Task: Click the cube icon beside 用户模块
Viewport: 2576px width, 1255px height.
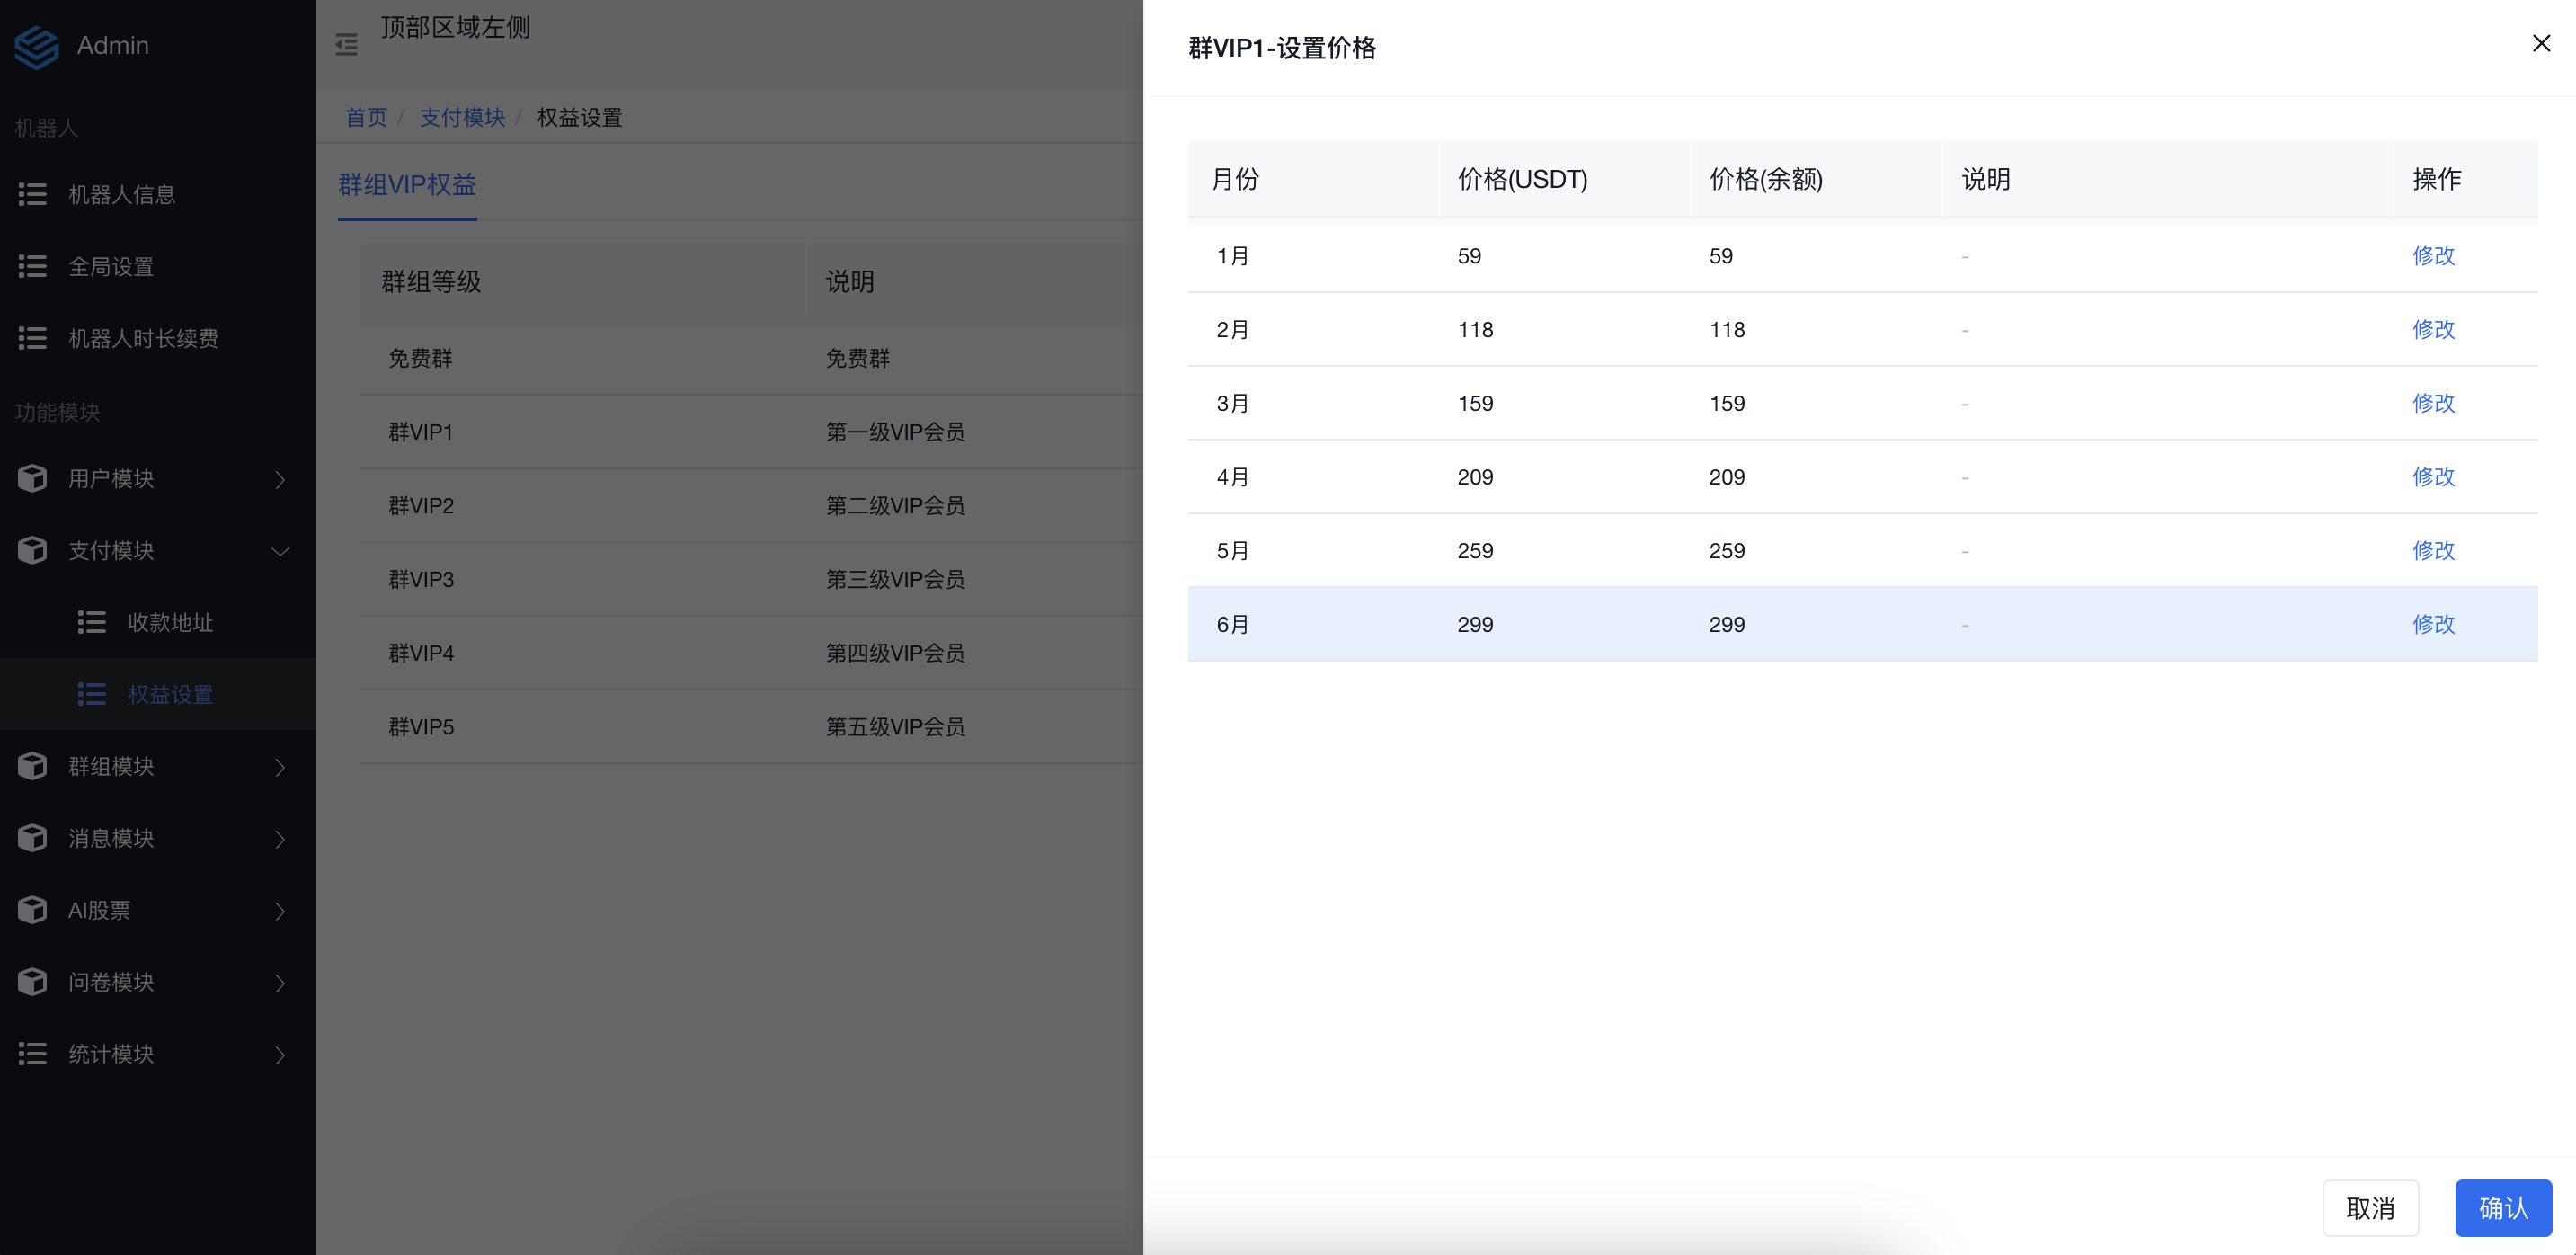Action: click(32, 479)
